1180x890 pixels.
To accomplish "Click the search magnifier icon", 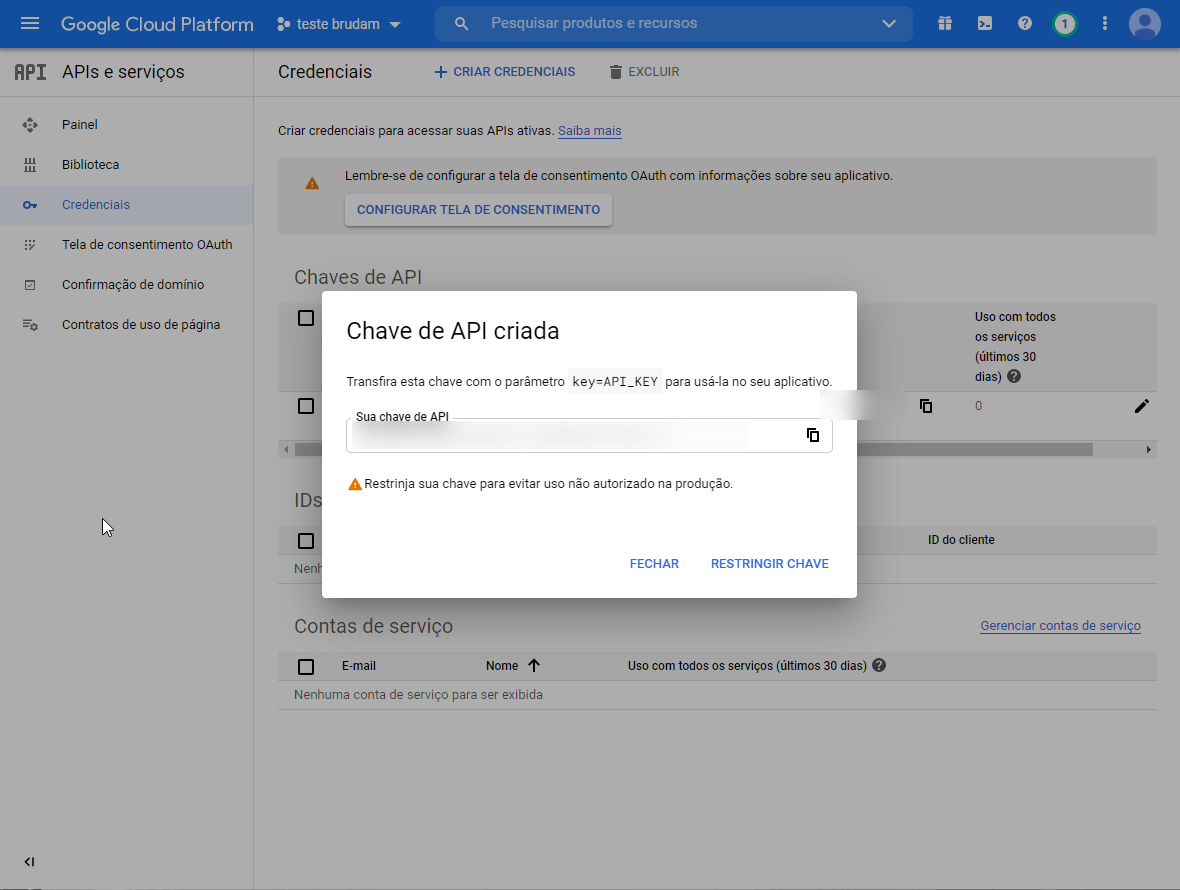I will click(461, 24).
